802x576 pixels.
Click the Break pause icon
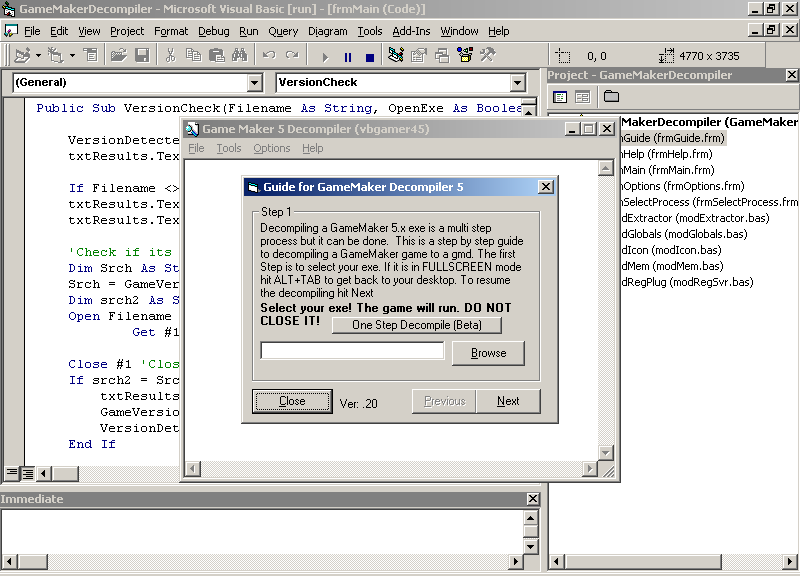(x=348, y=57)
